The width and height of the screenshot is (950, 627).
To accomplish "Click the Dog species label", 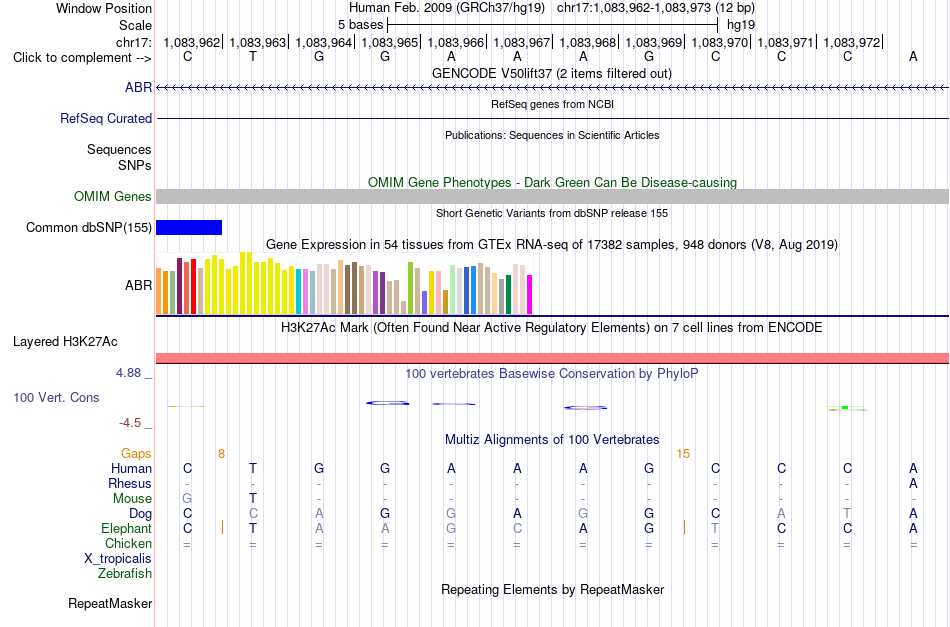I will coord(140,514).
